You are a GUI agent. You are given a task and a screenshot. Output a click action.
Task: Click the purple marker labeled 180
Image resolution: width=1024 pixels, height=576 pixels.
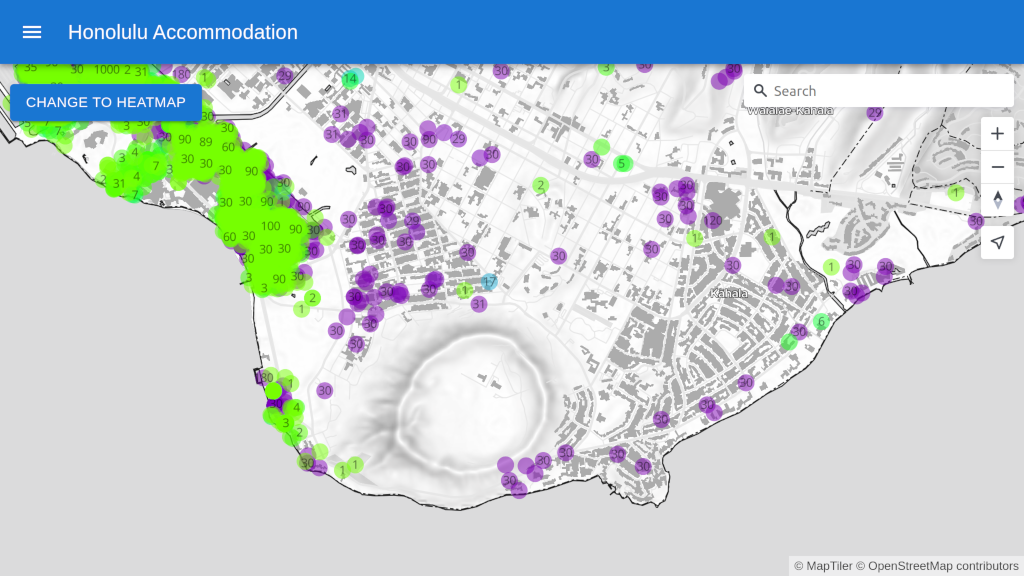coord(181,74)
